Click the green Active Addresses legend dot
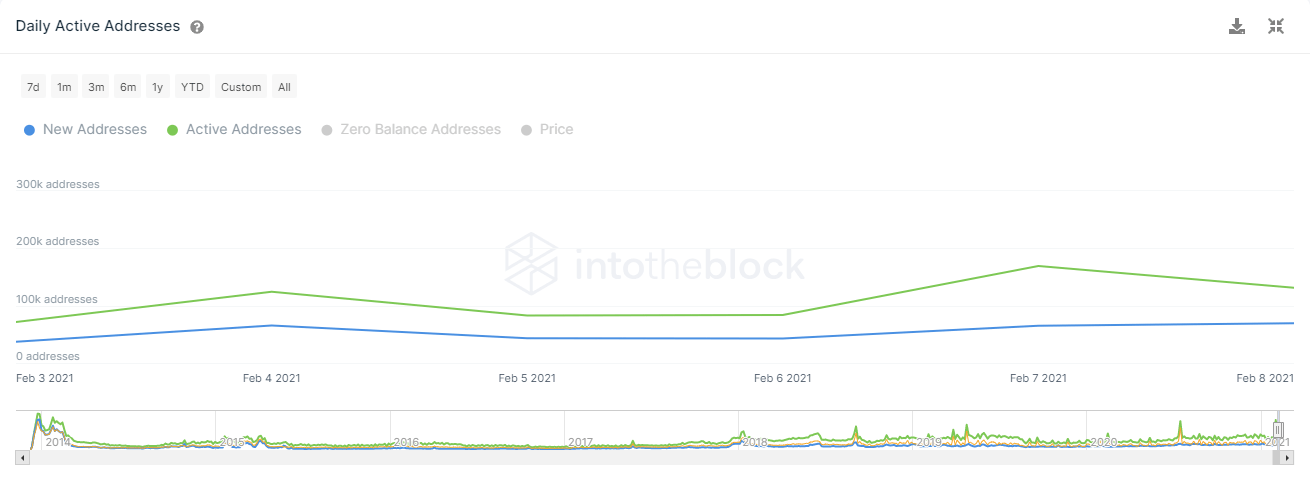 click(x=173, y=130)
